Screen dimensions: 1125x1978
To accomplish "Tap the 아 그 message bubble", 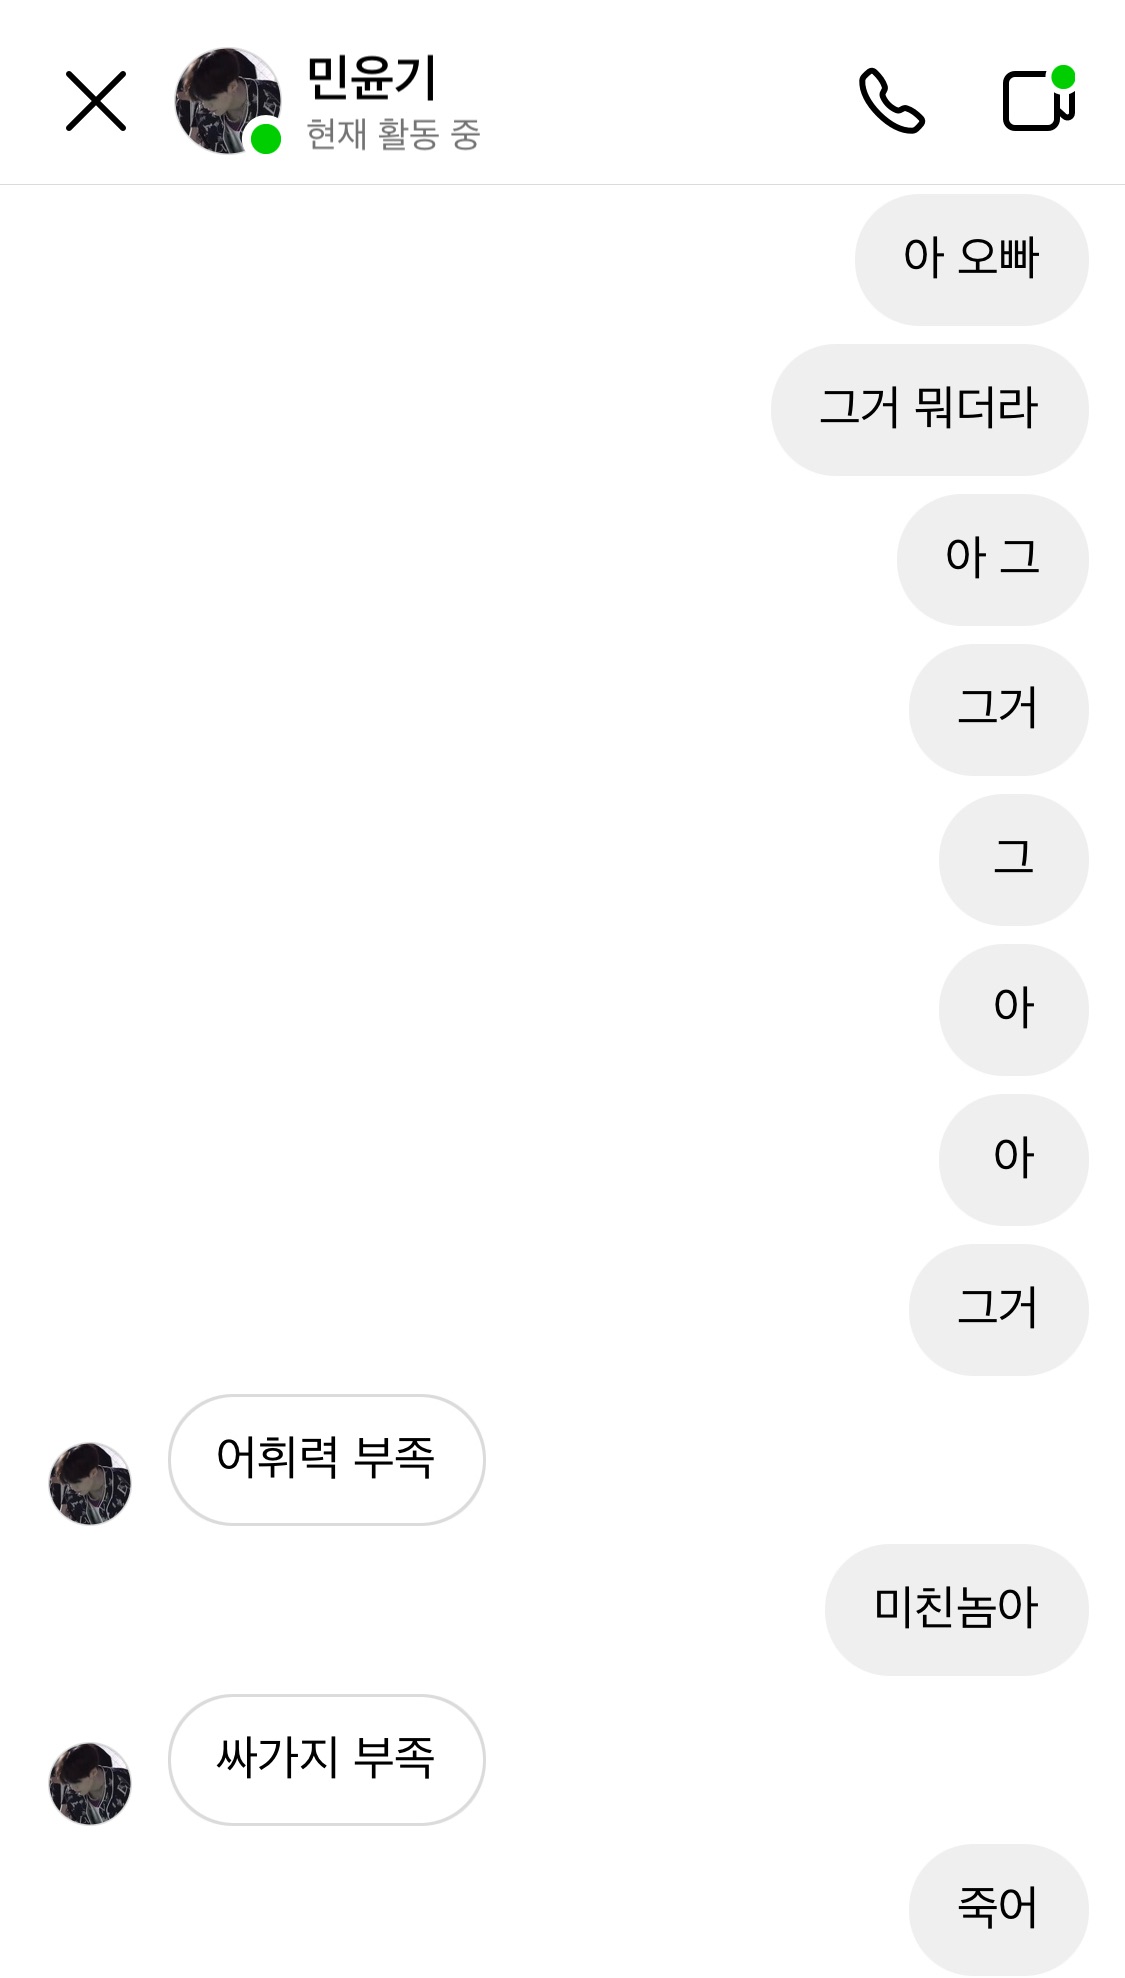I will pos(992,559).
